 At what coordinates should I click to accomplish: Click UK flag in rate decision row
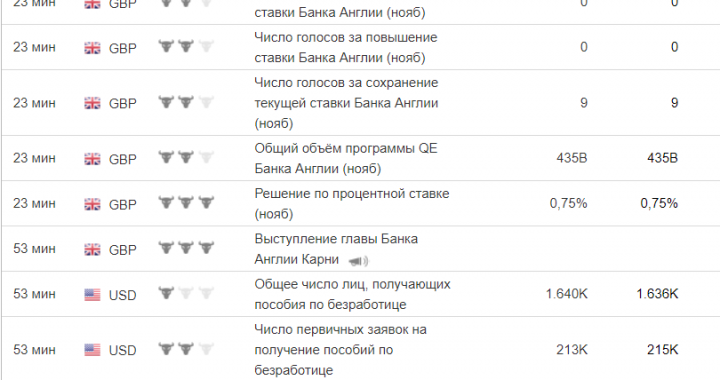[92, 204]
